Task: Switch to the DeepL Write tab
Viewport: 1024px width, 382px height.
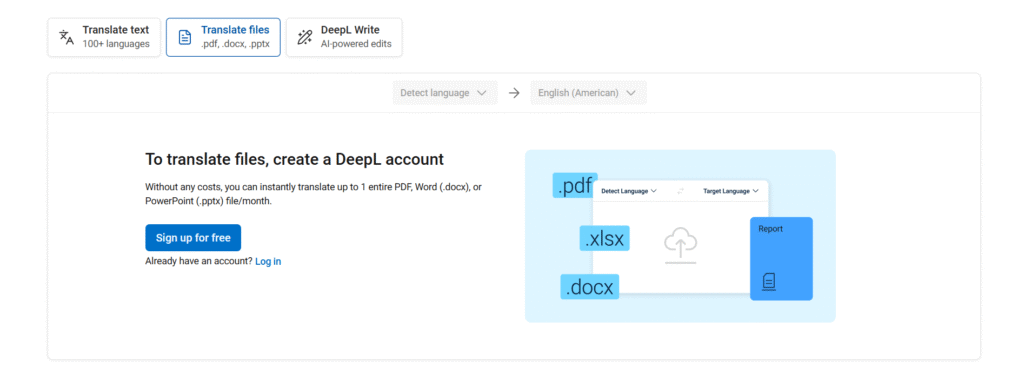Action: 344,37
